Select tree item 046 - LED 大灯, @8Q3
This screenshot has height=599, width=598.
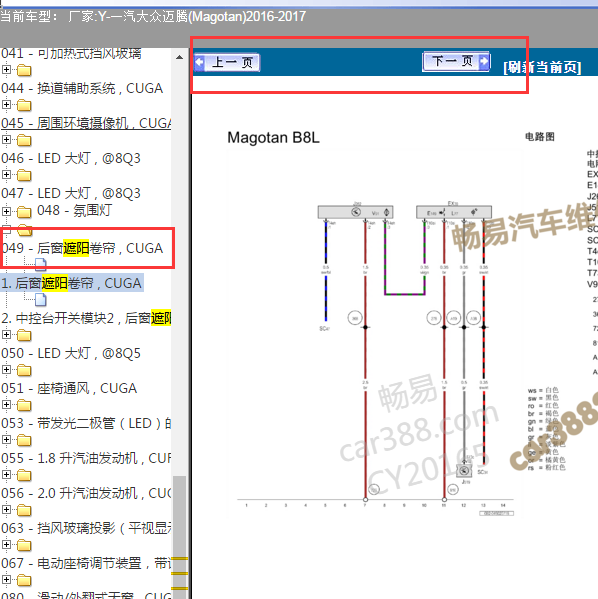(71, 158)
